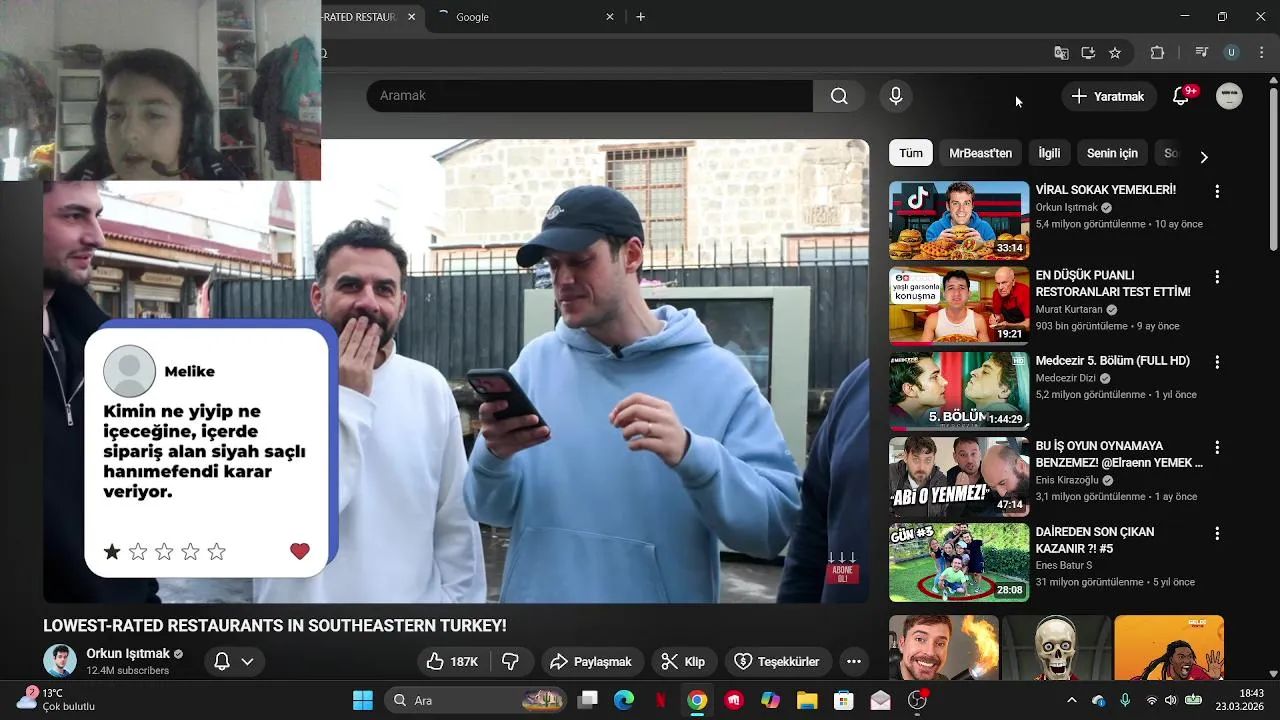Open the Windows Start menu
The height and width of the screenshot is (720, 1280).
click(363, 700)
